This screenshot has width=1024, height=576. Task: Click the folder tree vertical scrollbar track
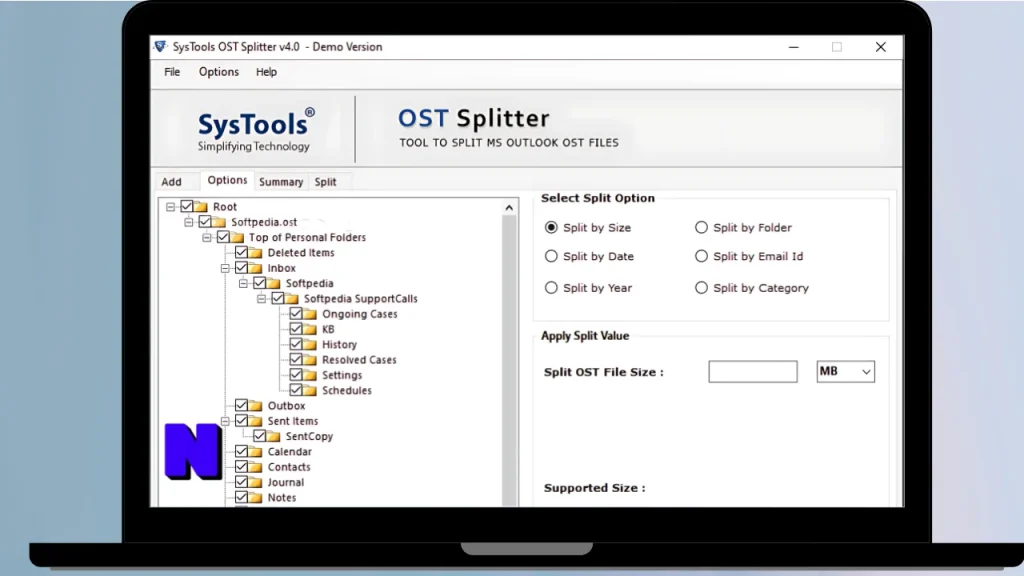pyautogui.click(x=509, y=360)
